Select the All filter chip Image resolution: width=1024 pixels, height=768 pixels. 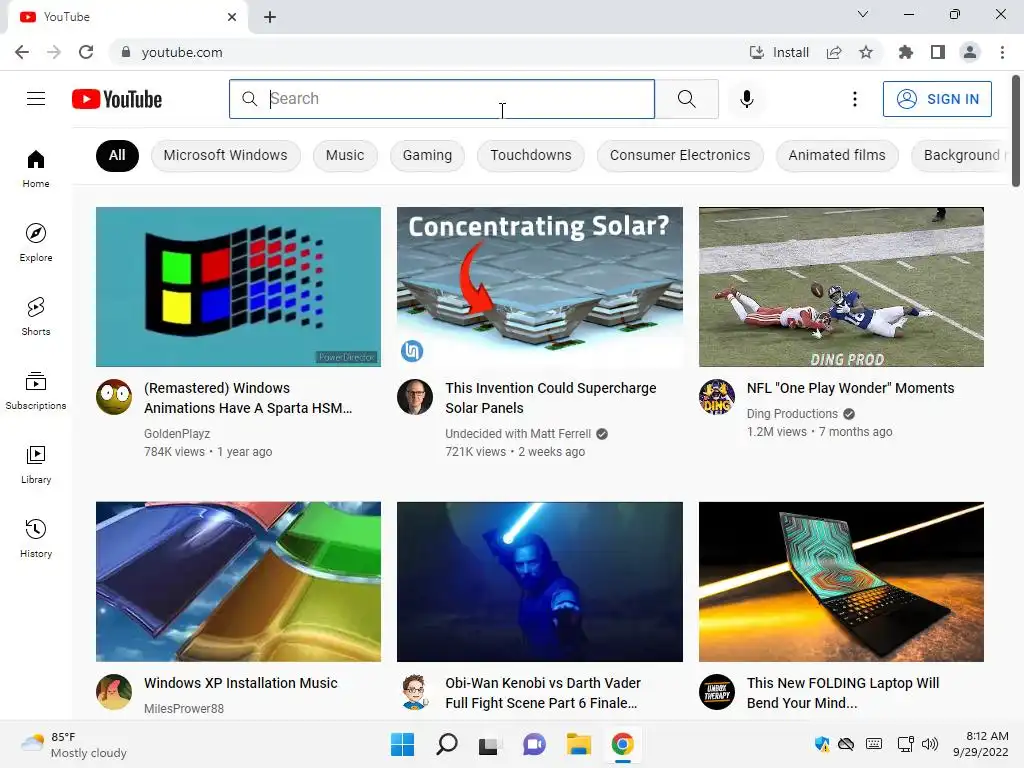pos(117,155)
